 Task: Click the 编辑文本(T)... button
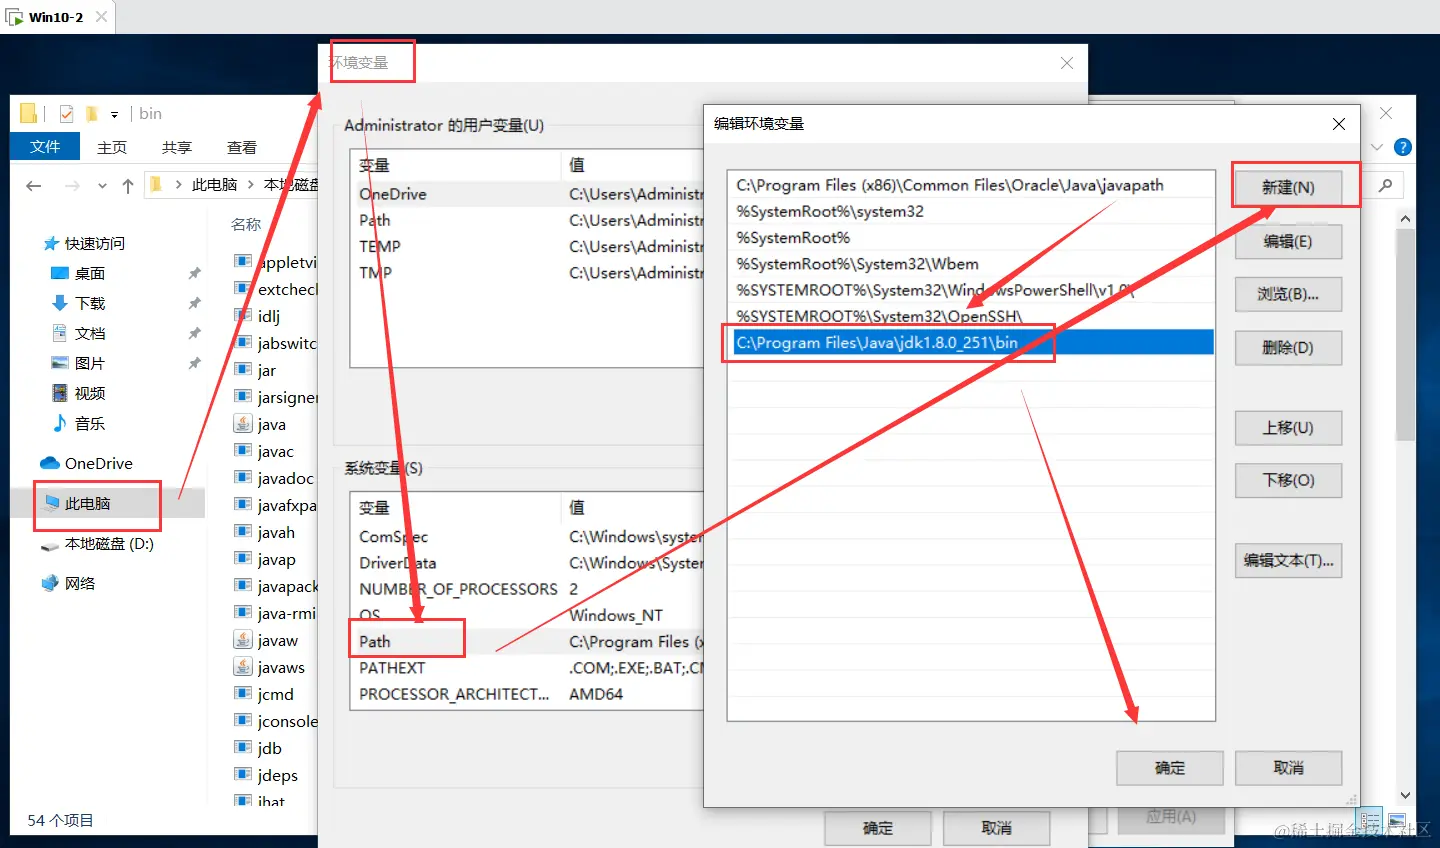click(1288, 560)
